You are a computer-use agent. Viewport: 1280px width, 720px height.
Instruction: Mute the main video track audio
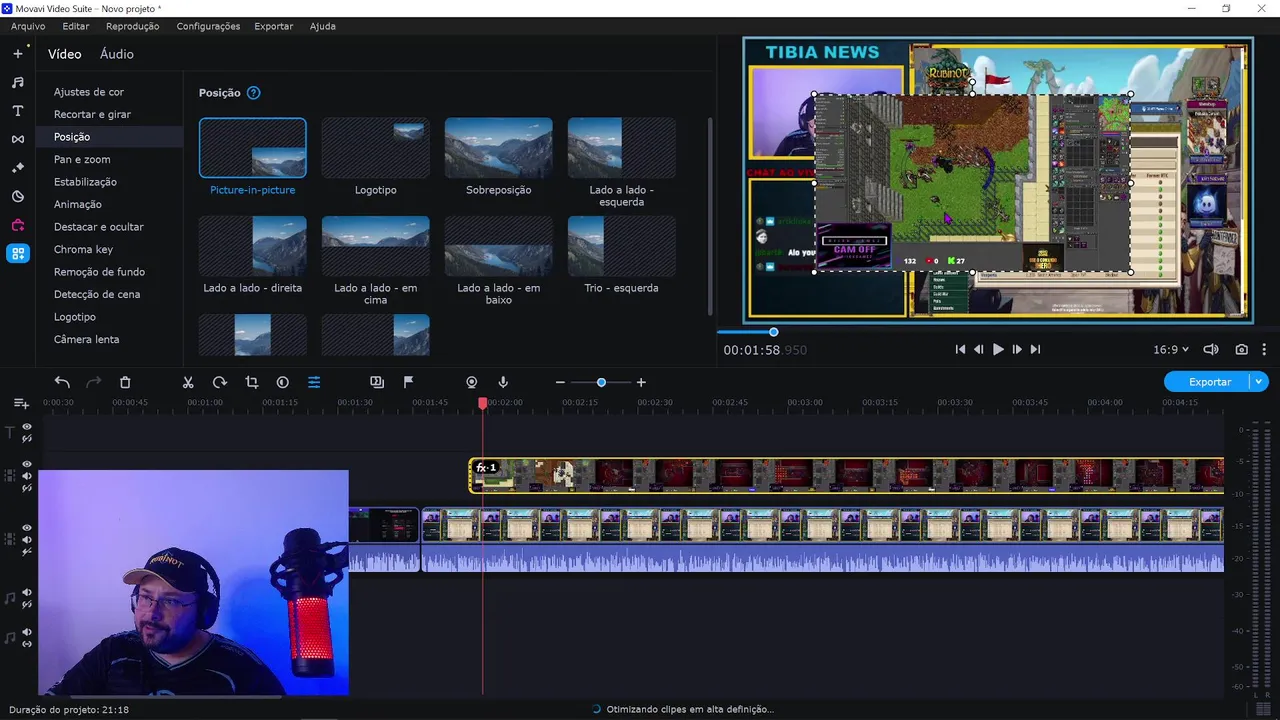(x=27, y=540)
